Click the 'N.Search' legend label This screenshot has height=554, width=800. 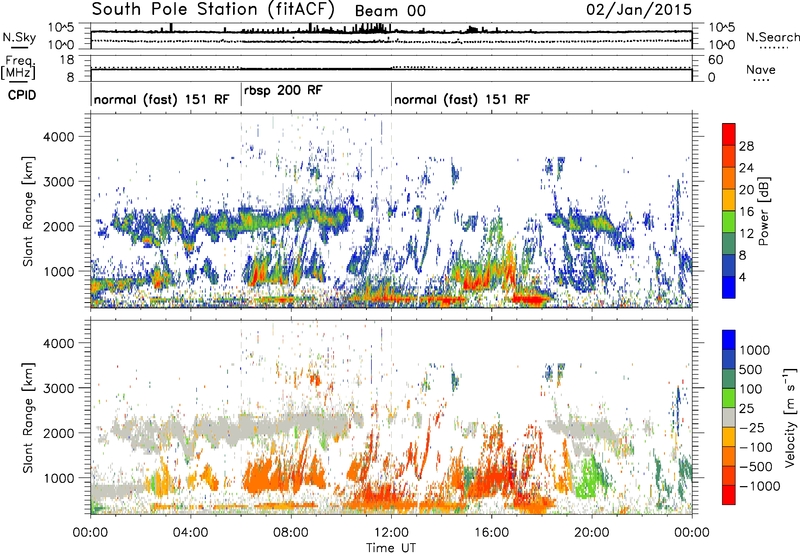[x=772, y=37]
